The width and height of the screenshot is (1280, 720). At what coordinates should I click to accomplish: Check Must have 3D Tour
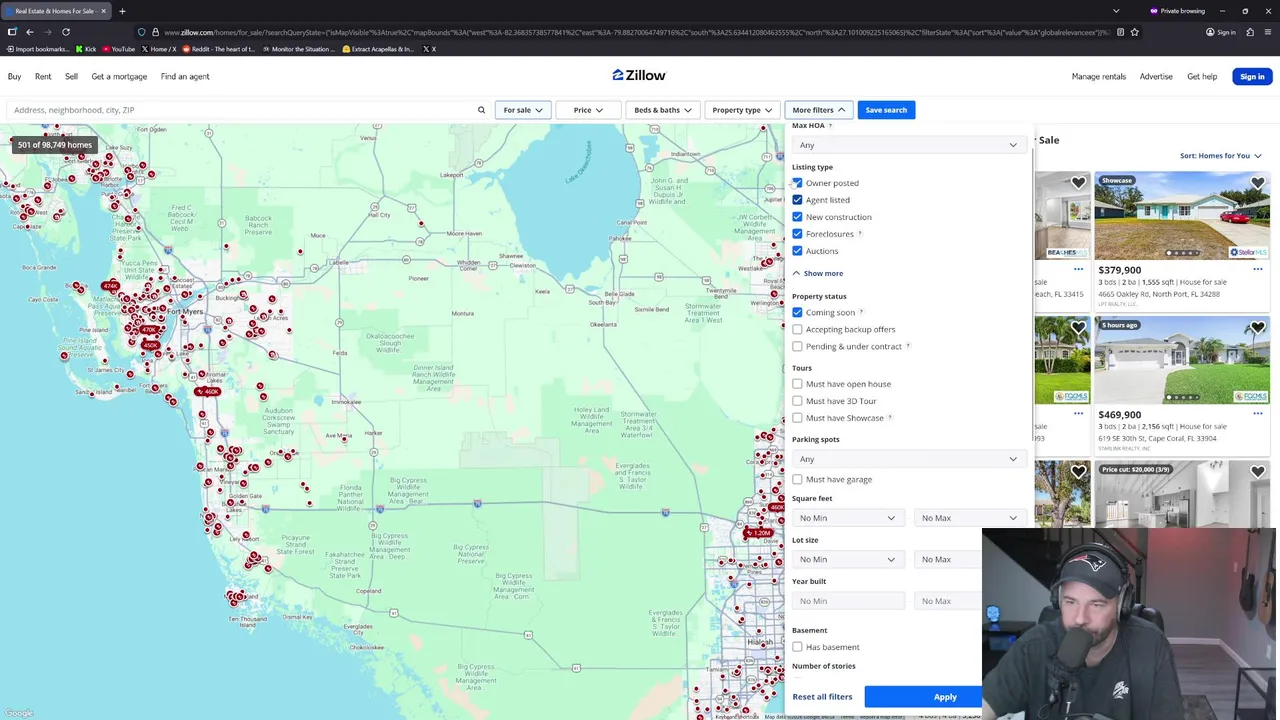(797, 401)
